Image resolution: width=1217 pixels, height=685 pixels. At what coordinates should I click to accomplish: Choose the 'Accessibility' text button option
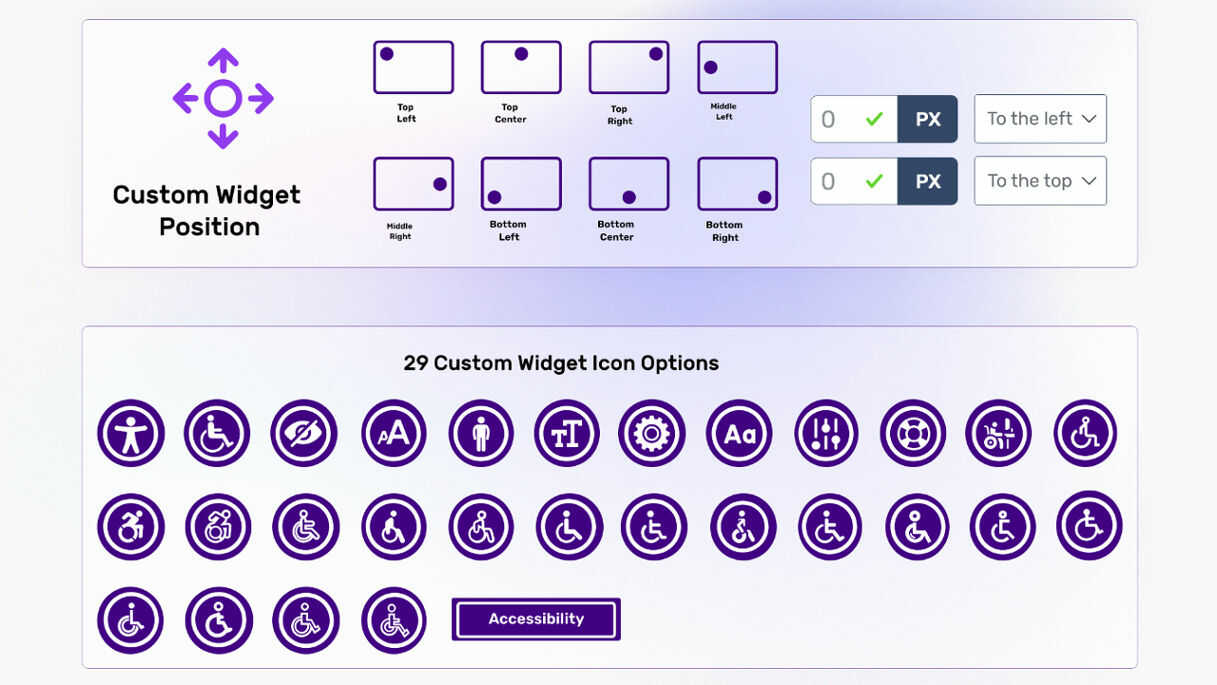(536, 619)
